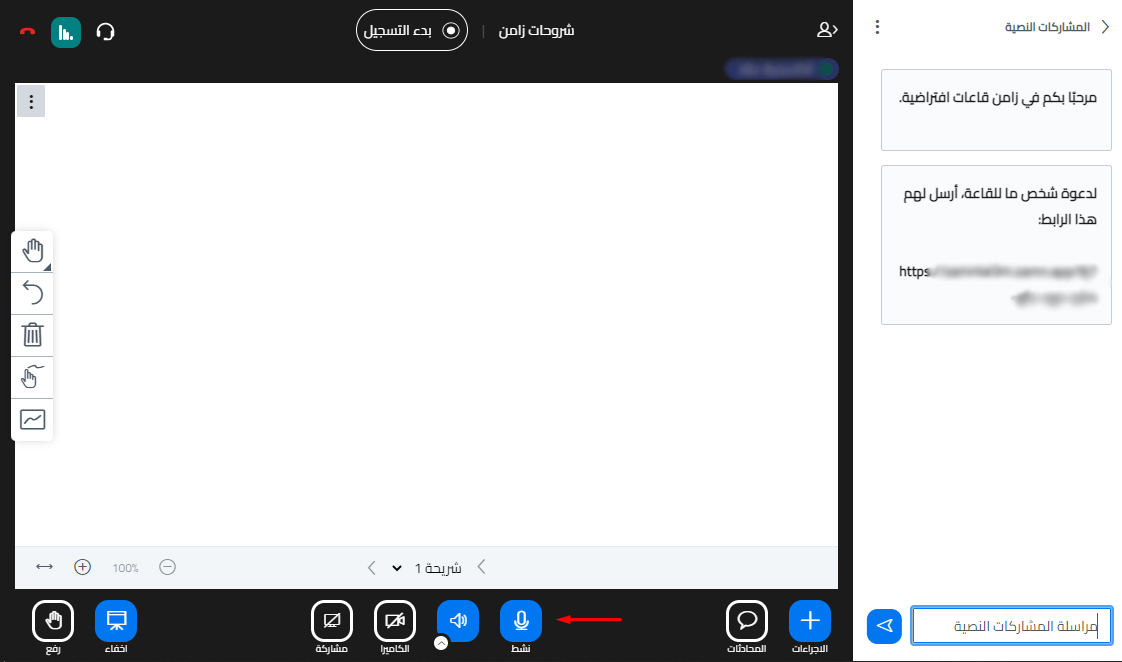
Task: Toggle the multi-user whiteboard icon
Action: (33, 419)
